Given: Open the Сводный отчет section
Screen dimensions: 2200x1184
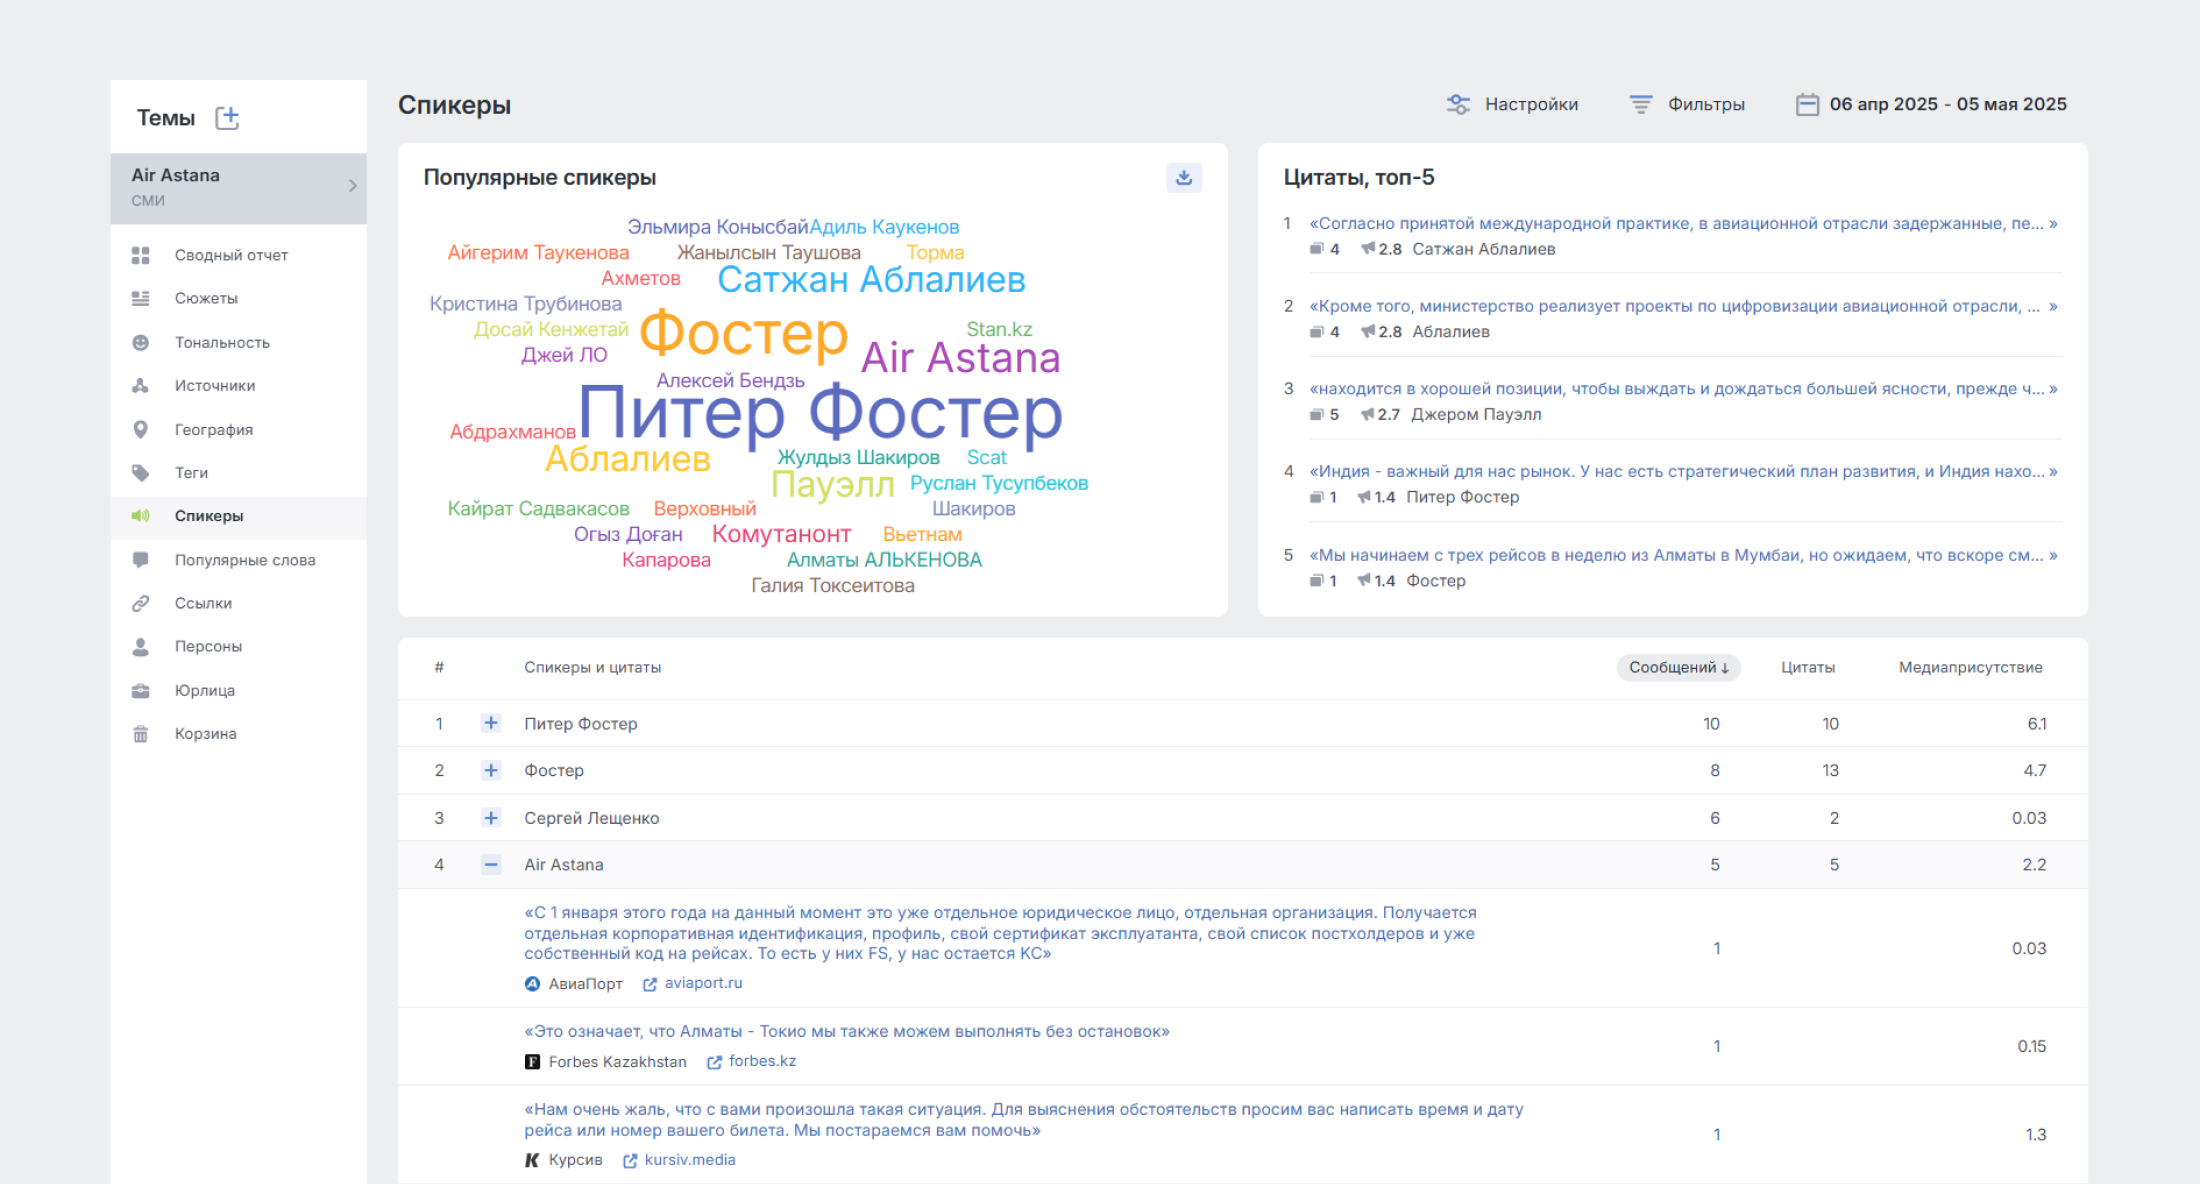Looking at the screenshot, I should [231, 255].
